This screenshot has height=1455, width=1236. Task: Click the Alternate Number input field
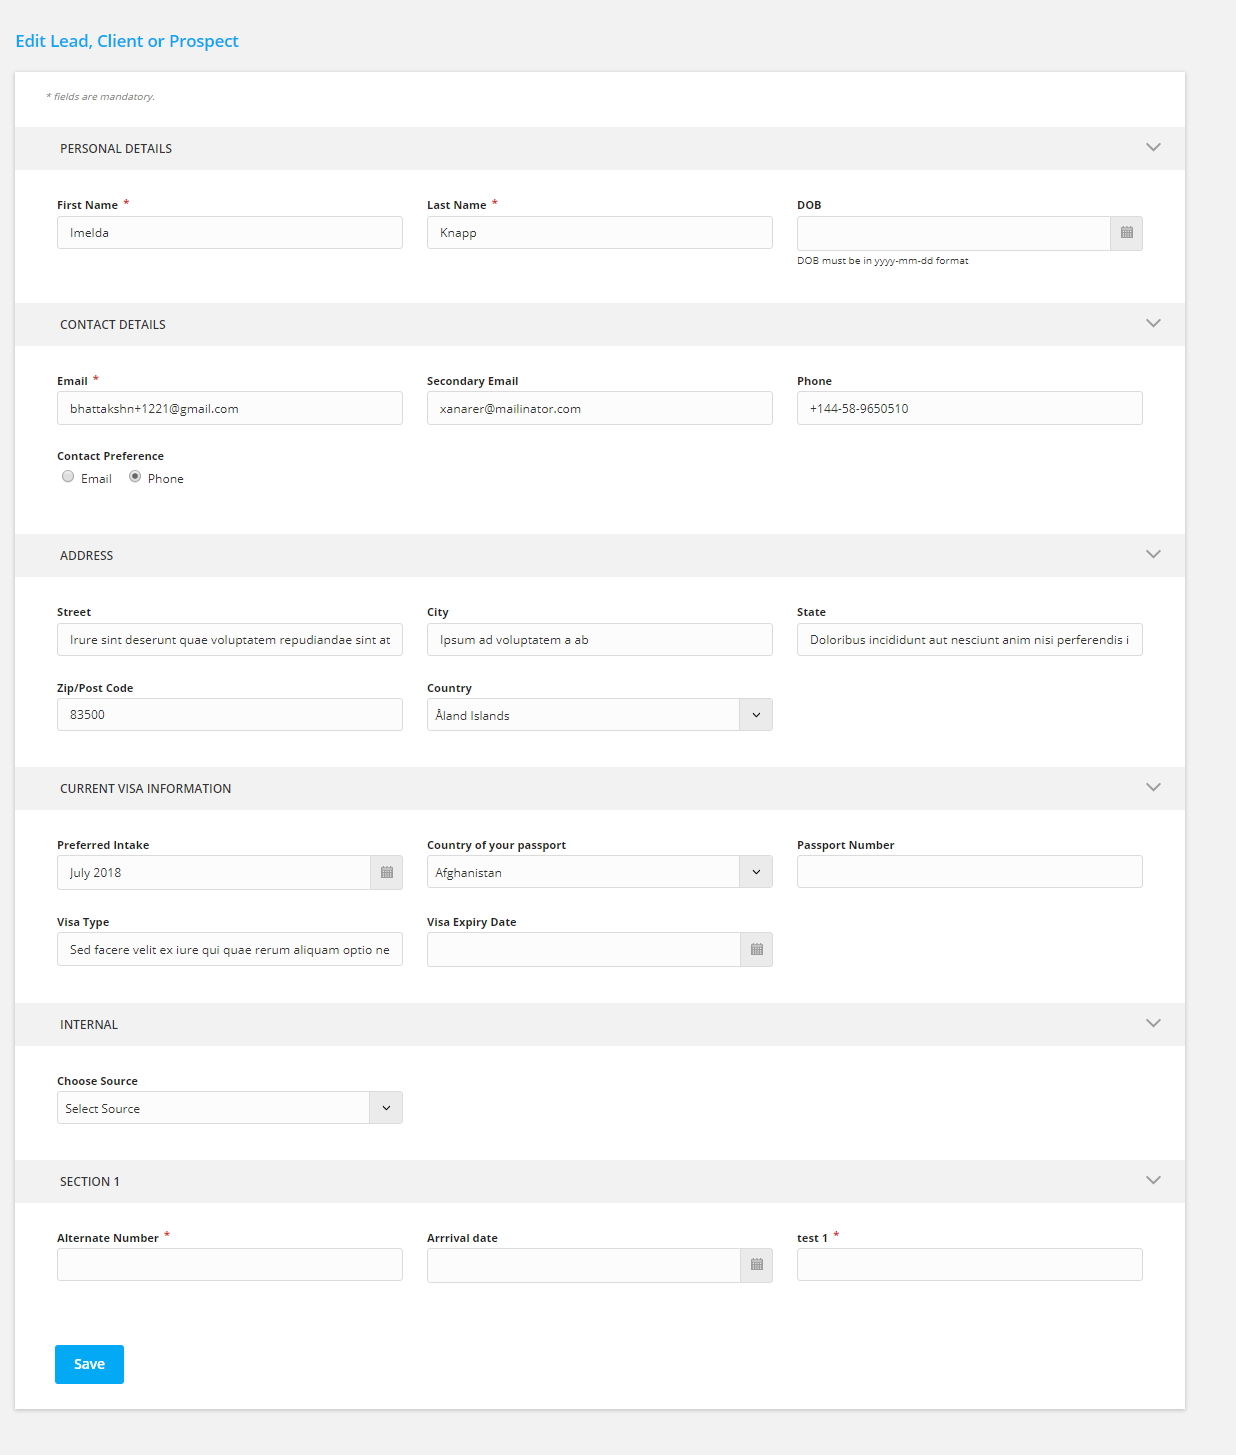click(x=230, y=1264)
